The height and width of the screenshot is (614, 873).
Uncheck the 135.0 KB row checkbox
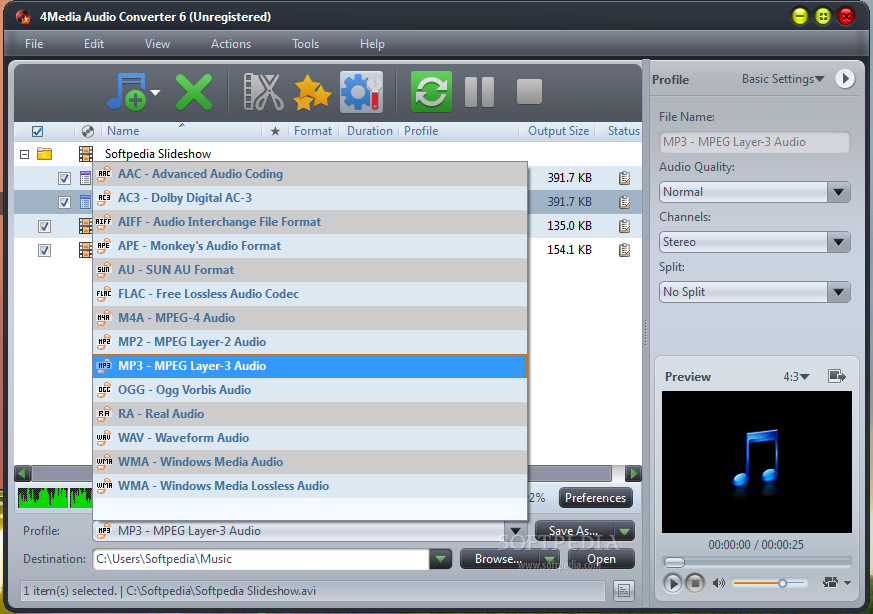44,226
